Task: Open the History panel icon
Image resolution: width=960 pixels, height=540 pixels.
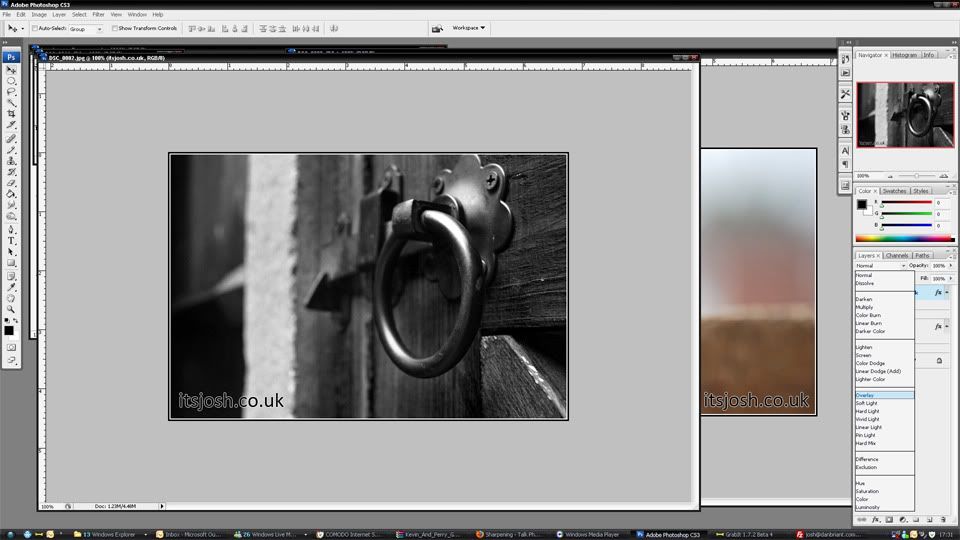Action: (845, 59)
